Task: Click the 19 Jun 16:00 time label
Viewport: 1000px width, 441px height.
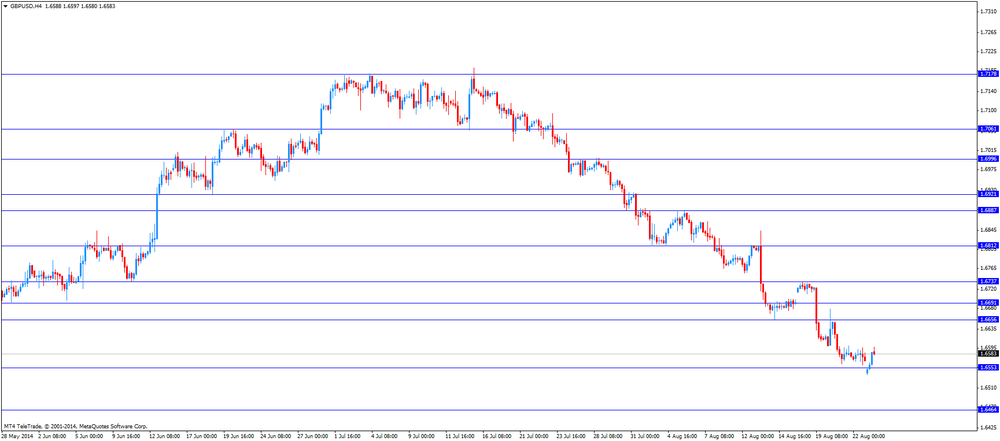Action: point(237,436)
